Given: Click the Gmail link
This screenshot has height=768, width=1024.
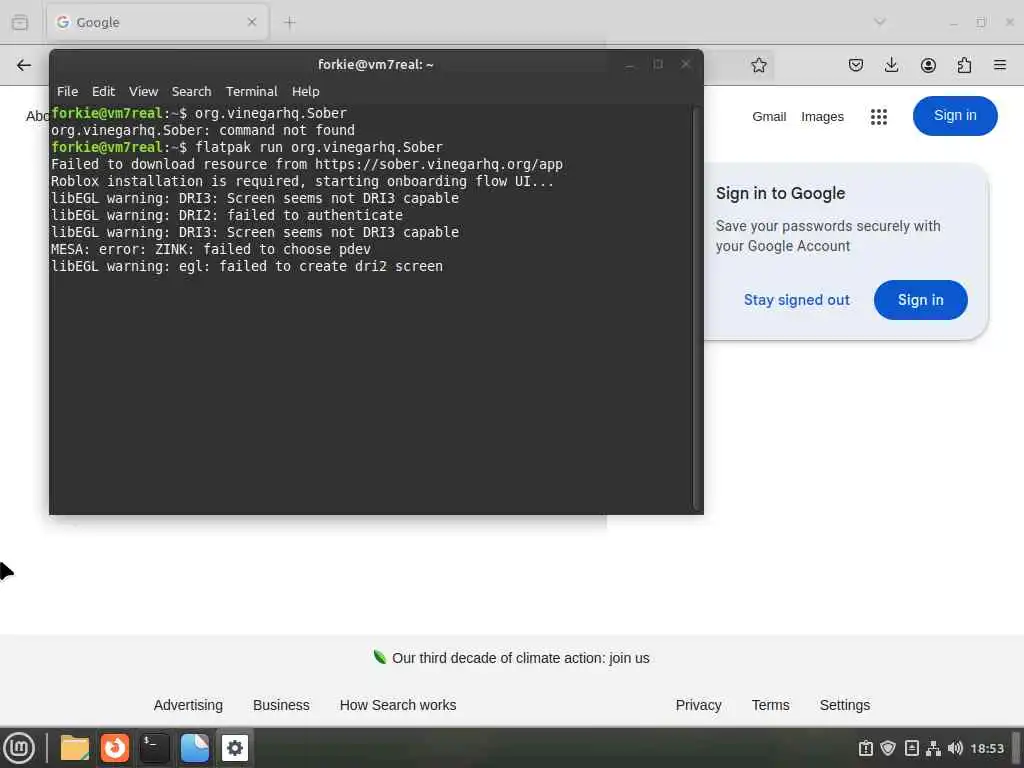Looking at the screenshot, I should pyautogui.click(x=769, y=116).
